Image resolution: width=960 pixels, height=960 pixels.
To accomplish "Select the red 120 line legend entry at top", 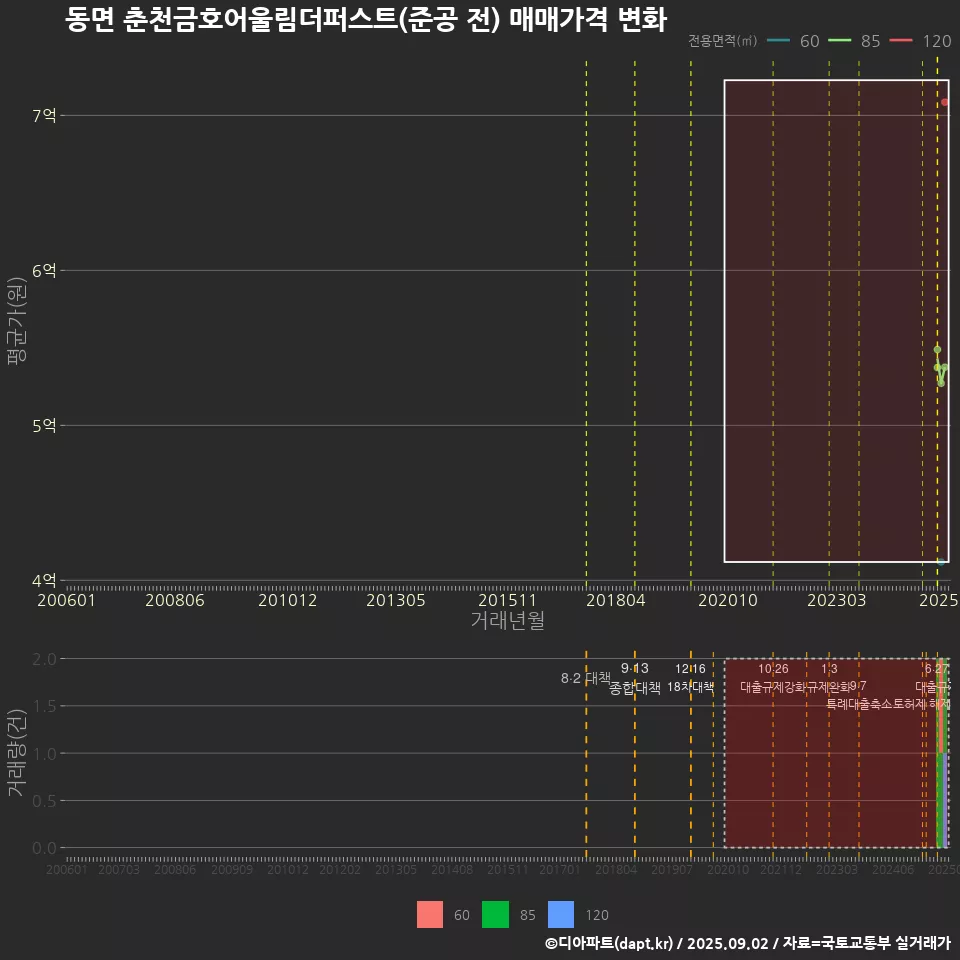I will pyautogui.click(x=920, y=41).
